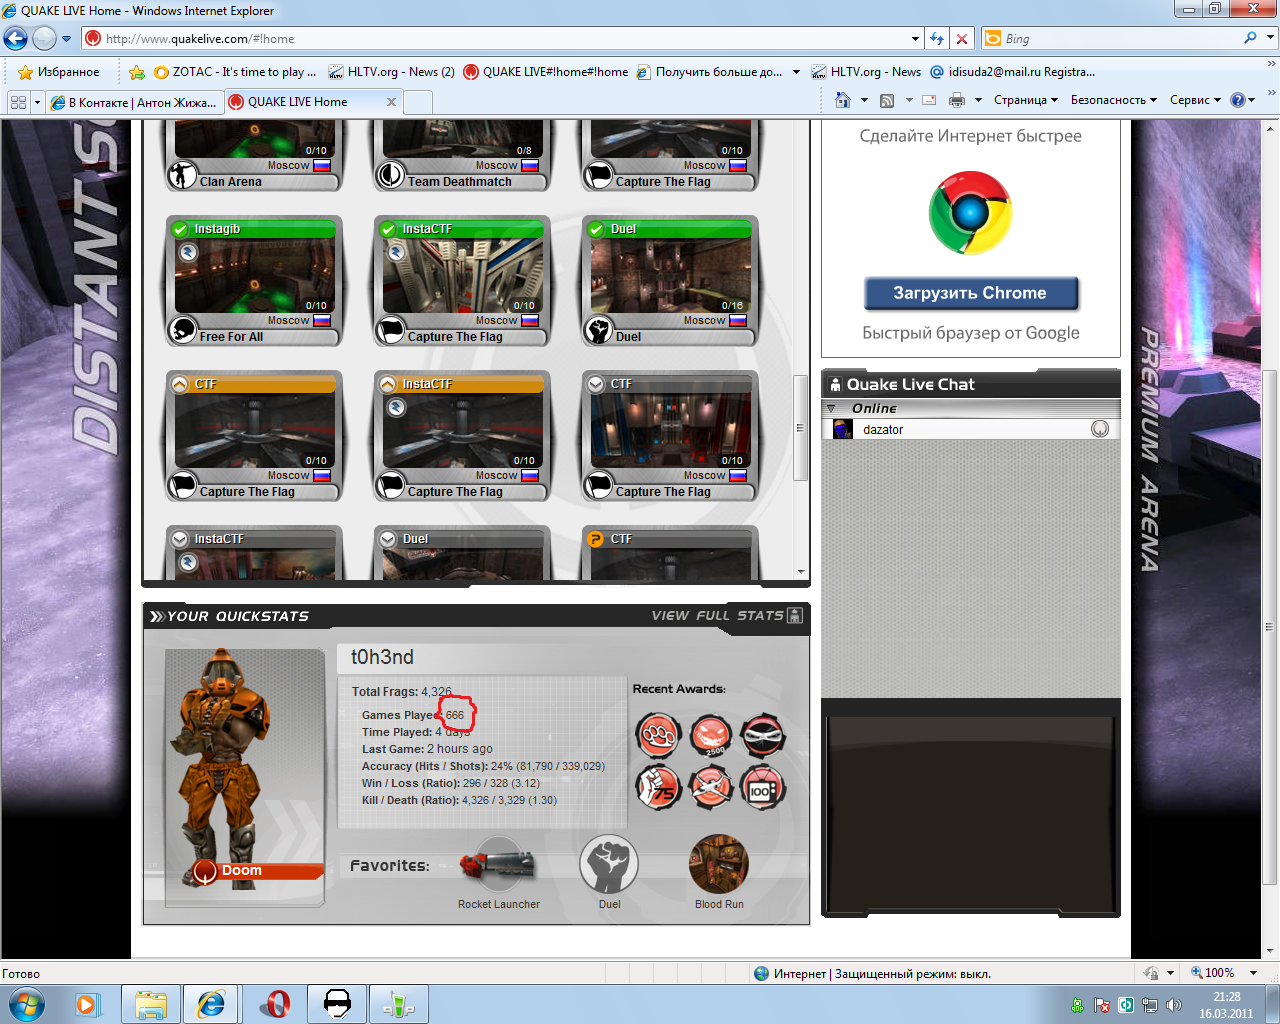Click the orange arrow on CTF server
Image resolution: width=1280 pixels, height=1024 pixels.
pyautogui.click(x=180, y=384)
